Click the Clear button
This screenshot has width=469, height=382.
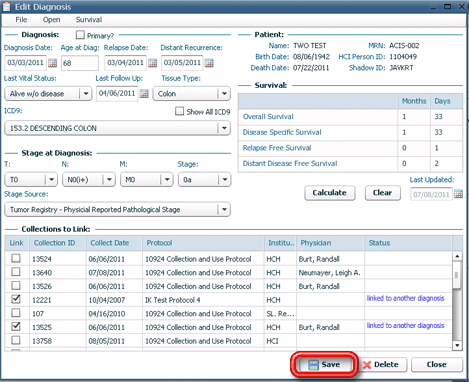[x=382, y=193]
